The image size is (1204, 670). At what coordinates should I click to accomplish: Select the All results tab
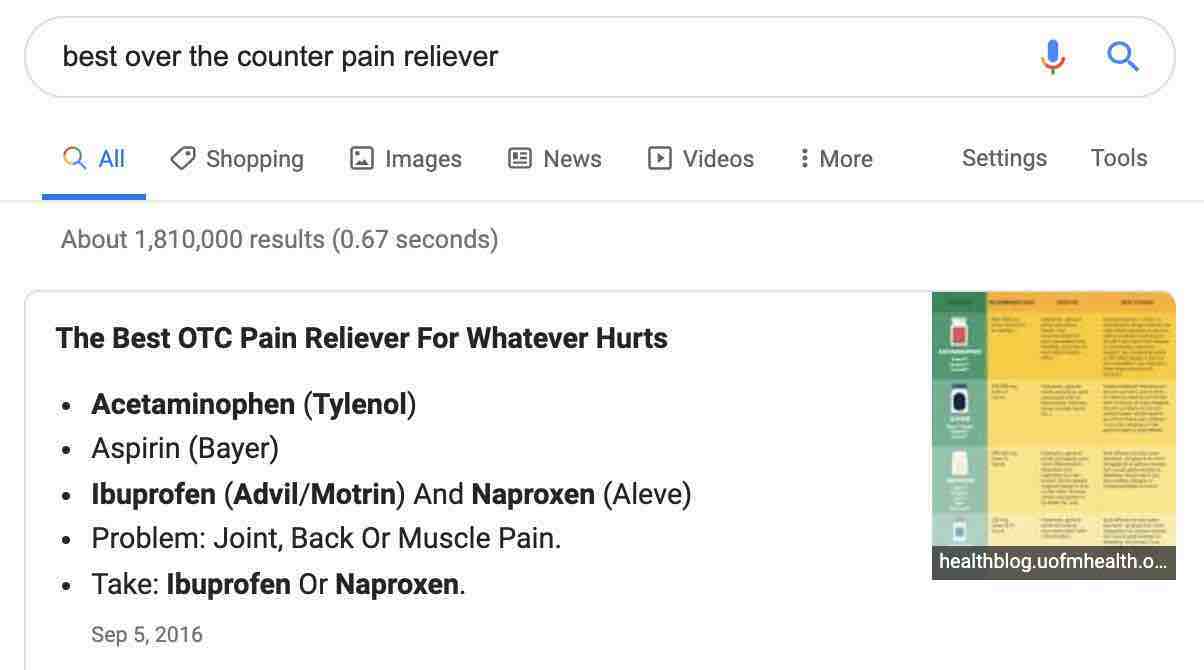click(94, 159)
